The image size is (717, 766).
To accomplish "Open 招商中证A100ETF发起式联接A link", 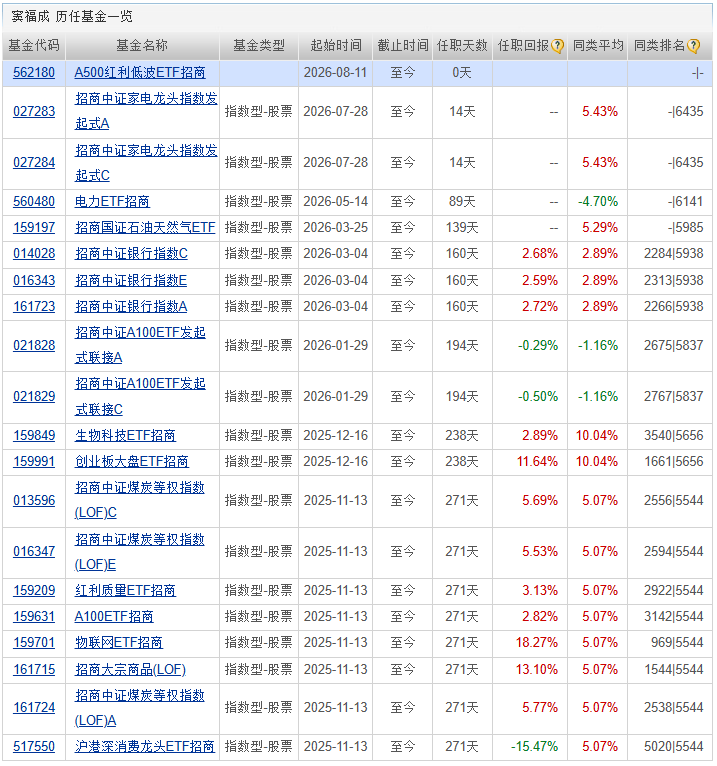I will click(x=140, y=345).
